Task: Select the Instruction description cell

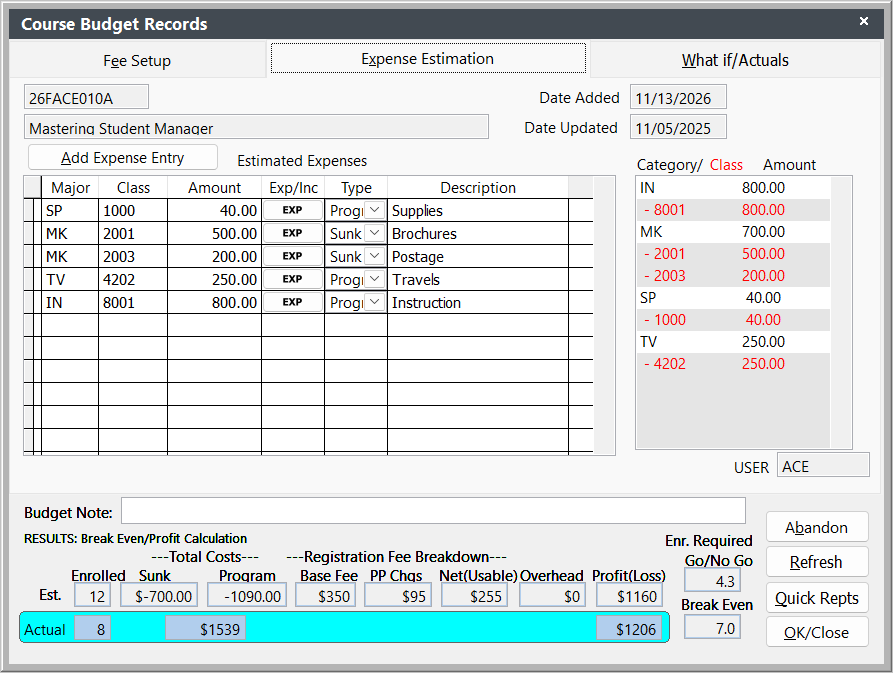Action: pos(478,302)
